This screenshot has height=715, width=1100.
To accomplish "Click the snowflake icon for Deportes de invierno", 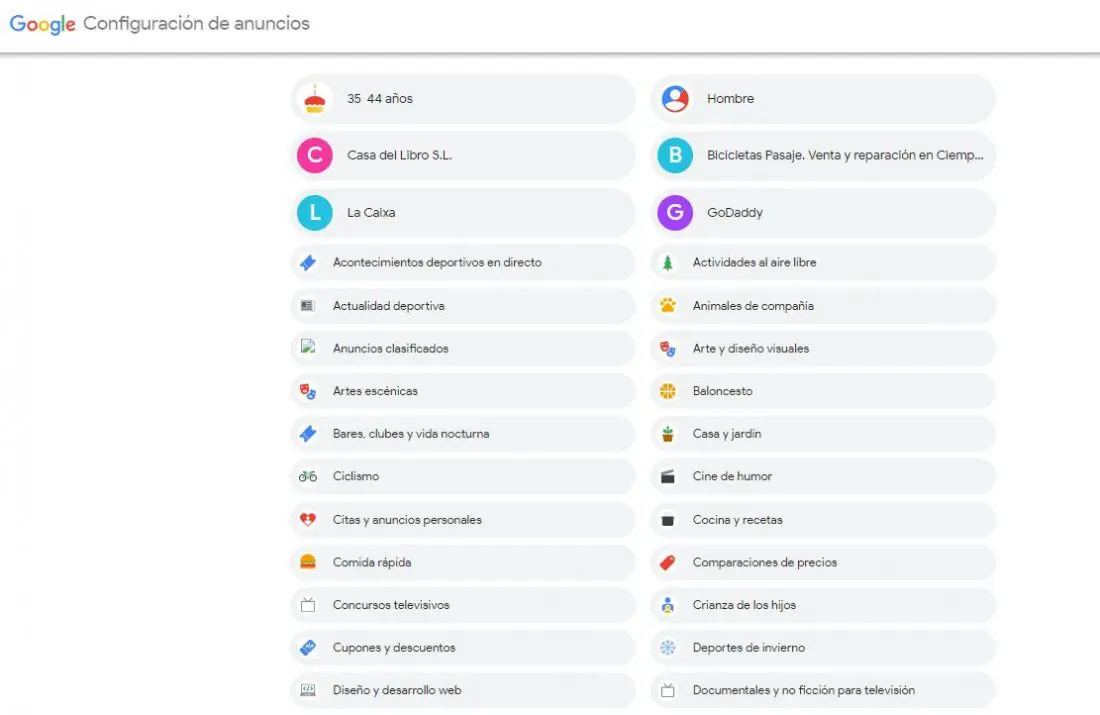I will [x=668, y=648].
